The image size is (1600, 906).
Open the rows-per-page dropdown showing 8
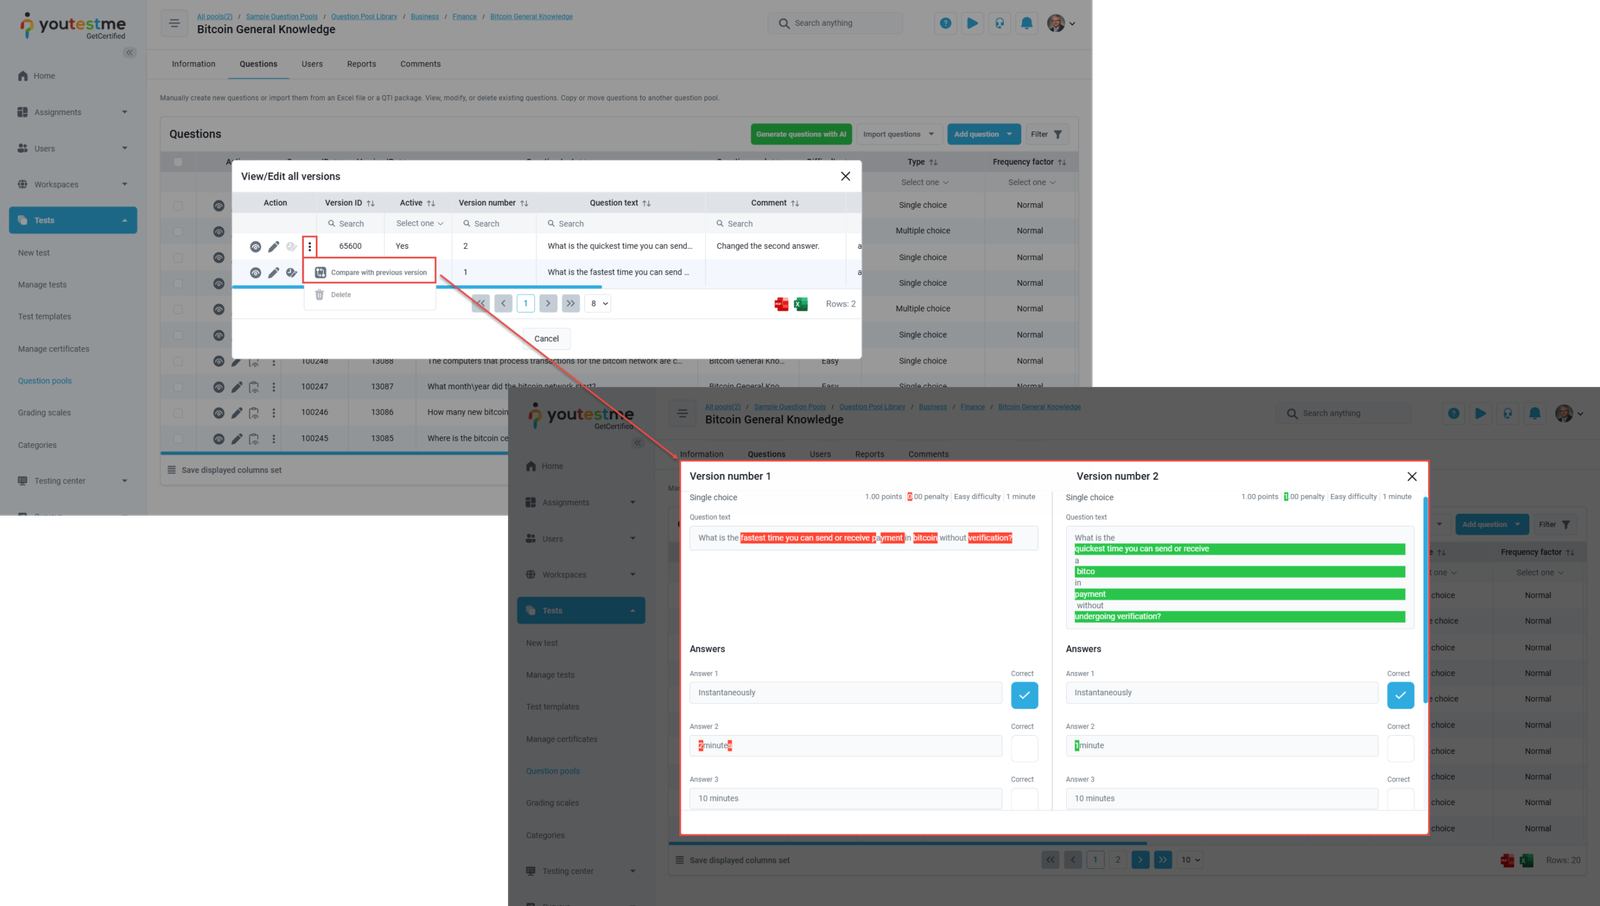(598, 304)
